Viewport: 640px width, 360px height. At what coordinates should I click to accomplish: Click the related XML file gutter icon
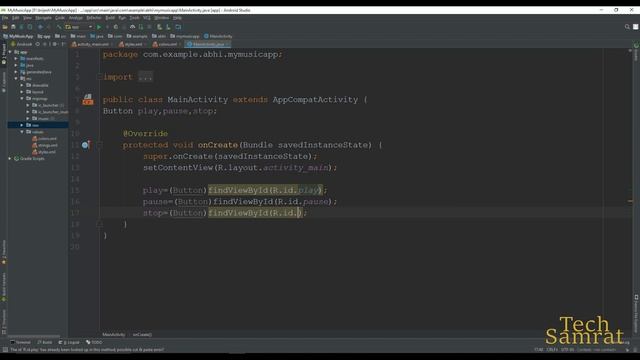(x=88, y=99)
